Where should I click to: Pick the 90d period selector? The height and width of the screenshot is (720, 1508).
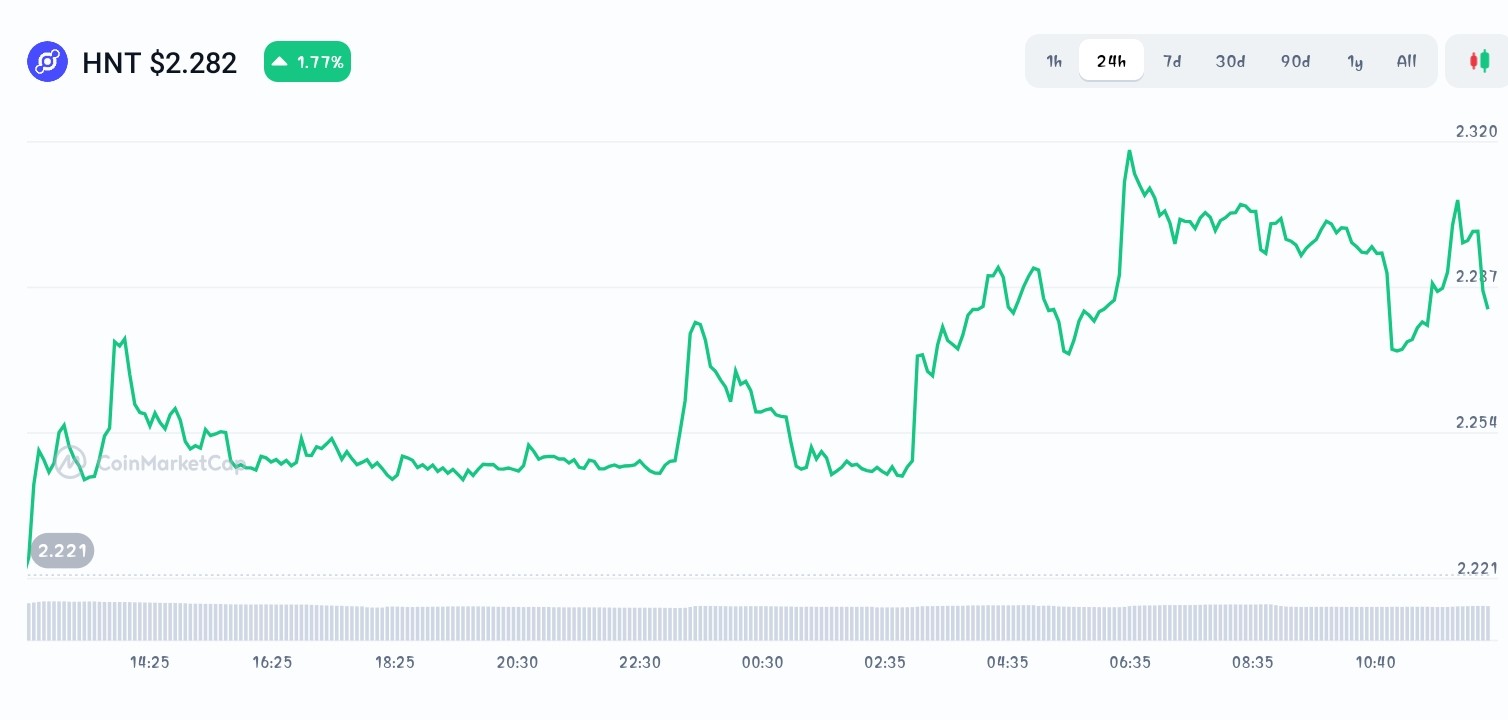pos(1295,61)
